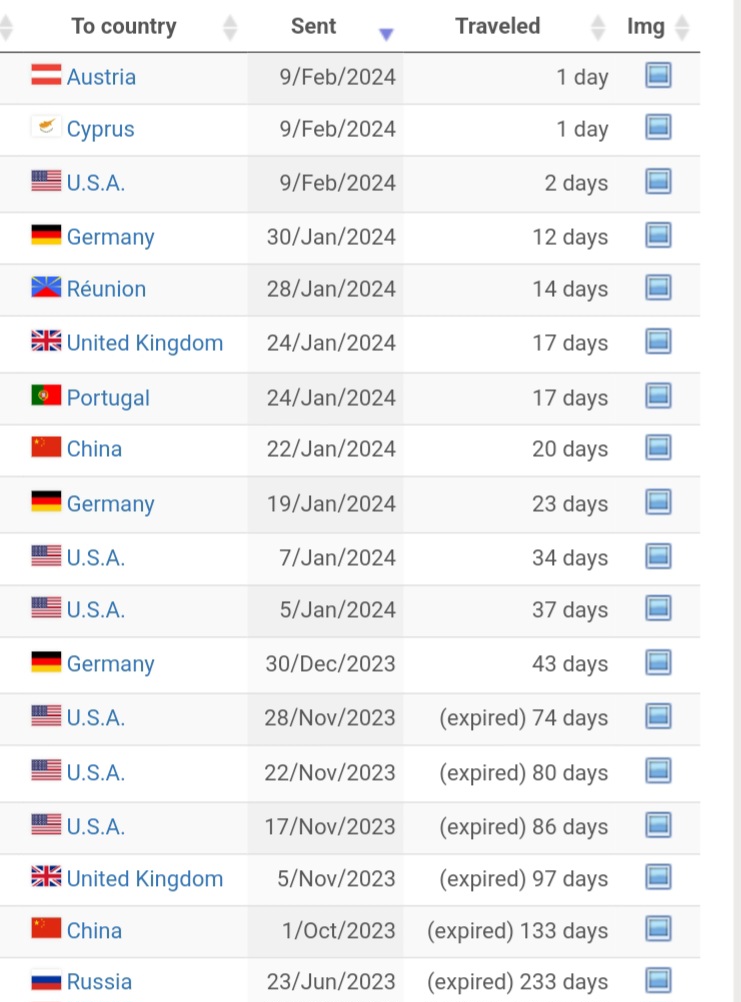
Task: Open image icon for Austria postcard
Action: [658, 75]
